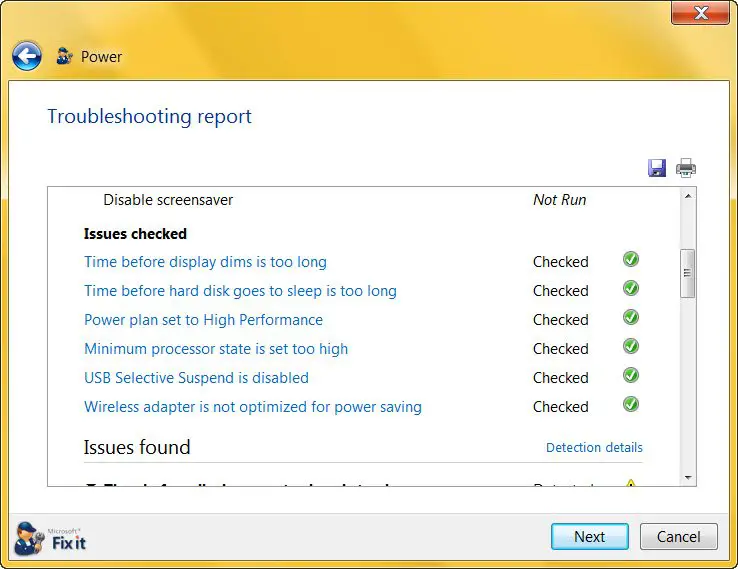
Task: Click the 'Troubleshooting report' title
Action: pos(150,117)
